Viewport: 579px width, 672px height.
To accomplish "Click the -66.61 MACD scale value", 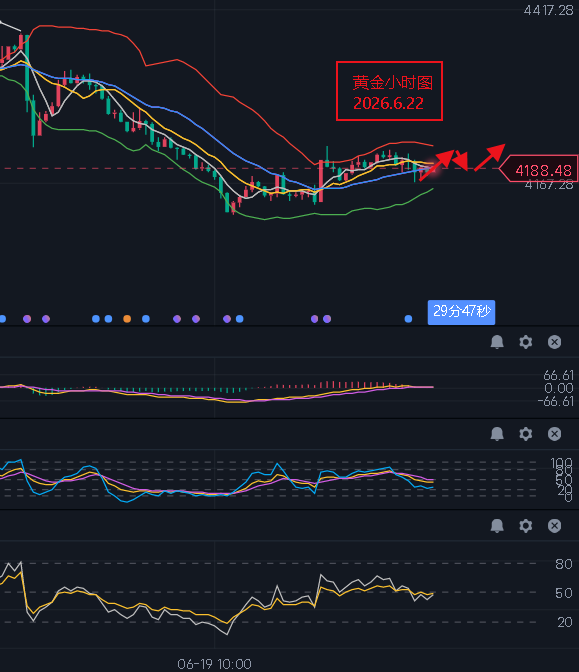I will pyautogui.click(x=555, y=401).
